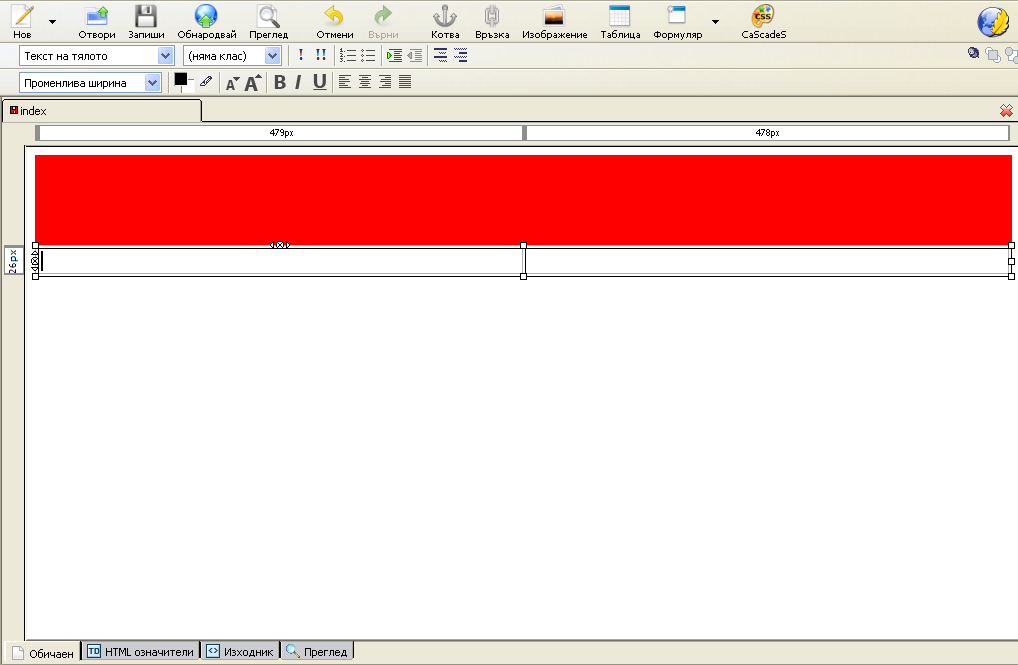Align text to the left

tap(345, 82)
